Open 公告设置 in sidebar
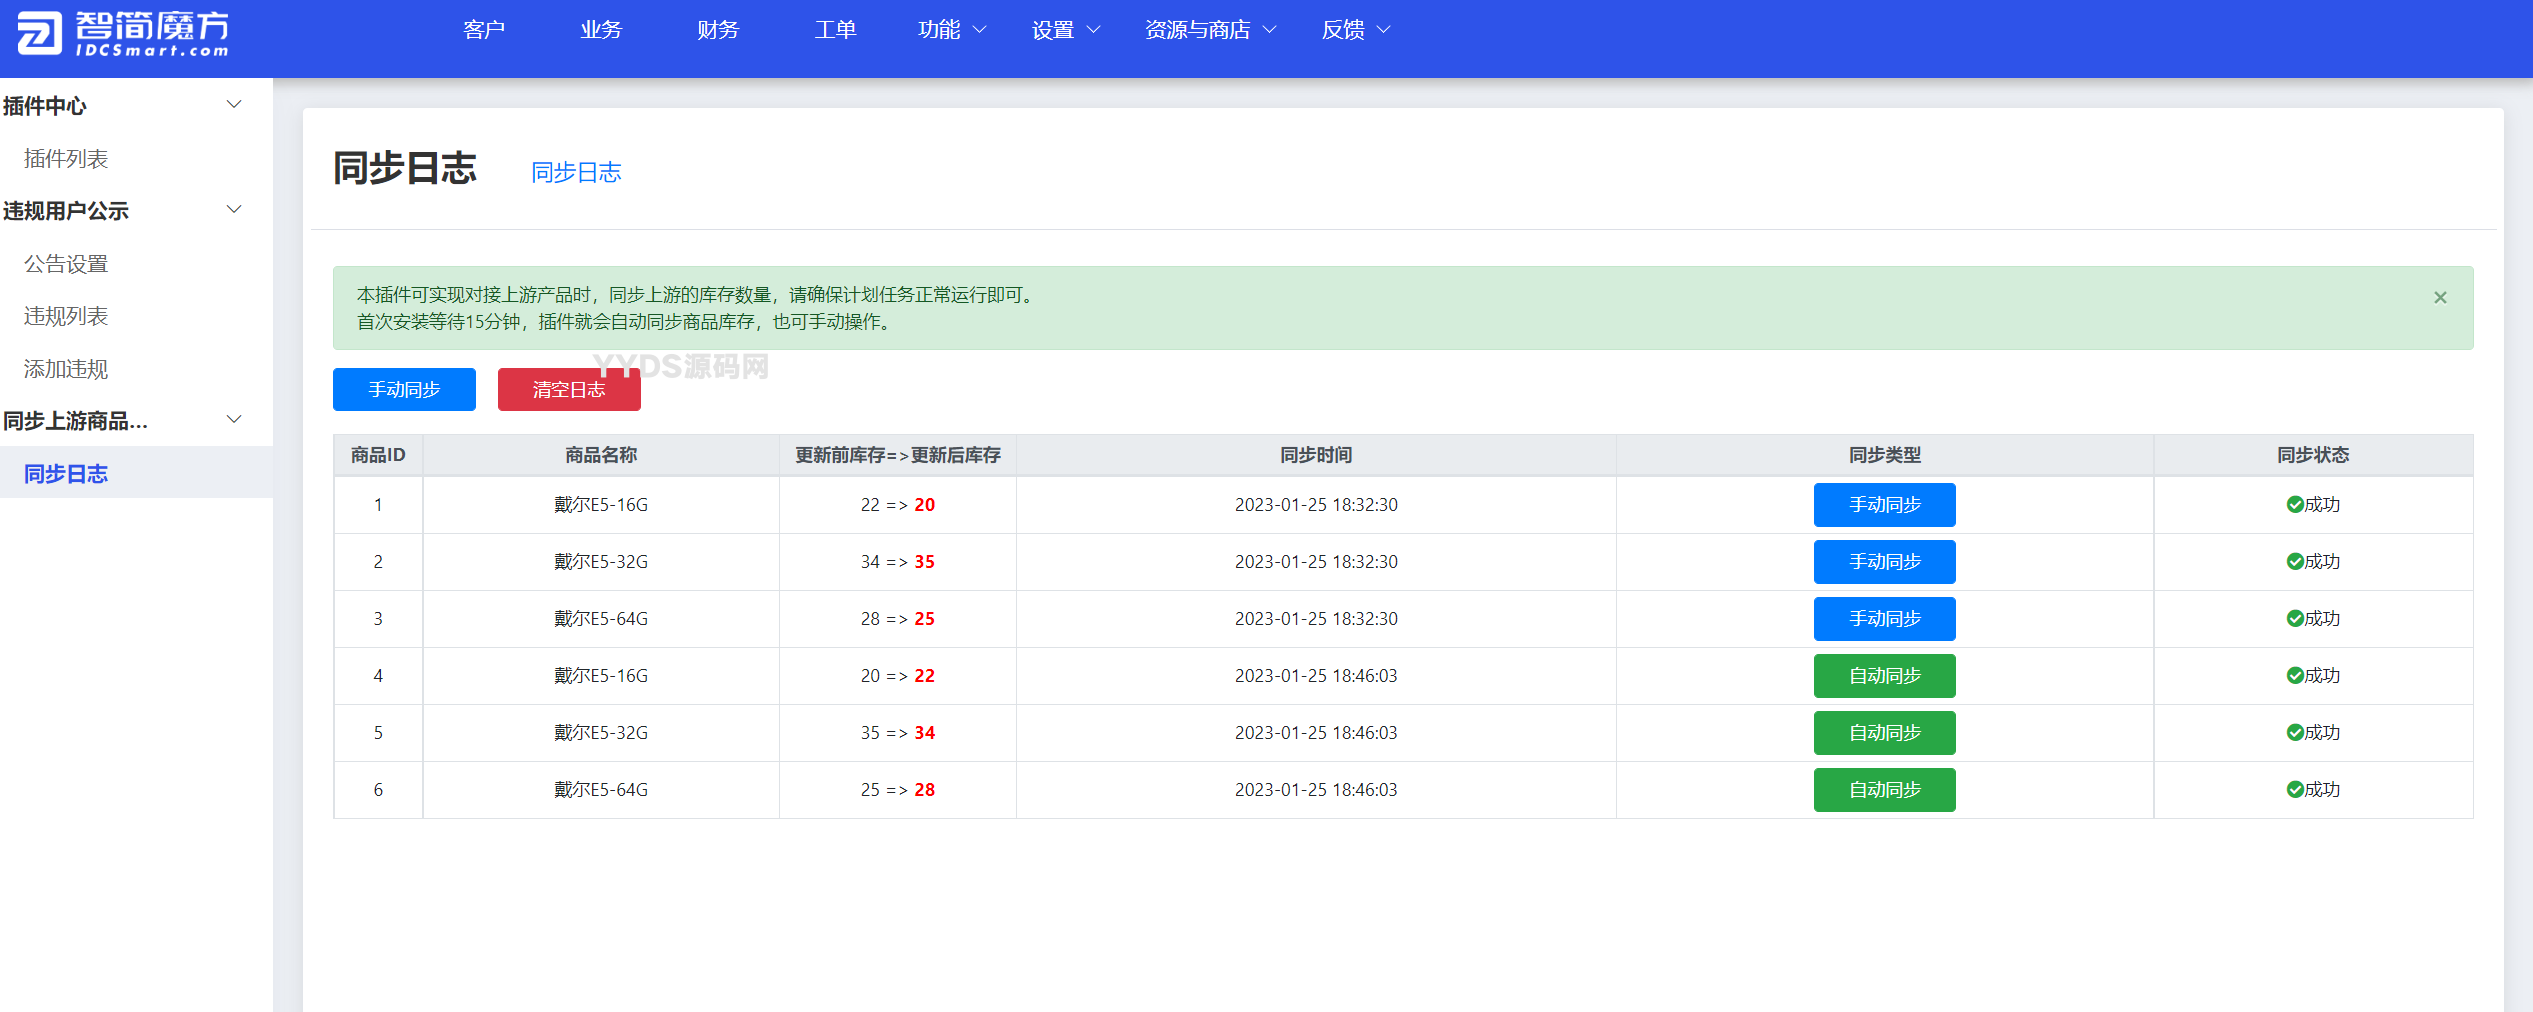Viewport: 2533px width, 1012px height. pyautogui.click(x=66, y=264)
